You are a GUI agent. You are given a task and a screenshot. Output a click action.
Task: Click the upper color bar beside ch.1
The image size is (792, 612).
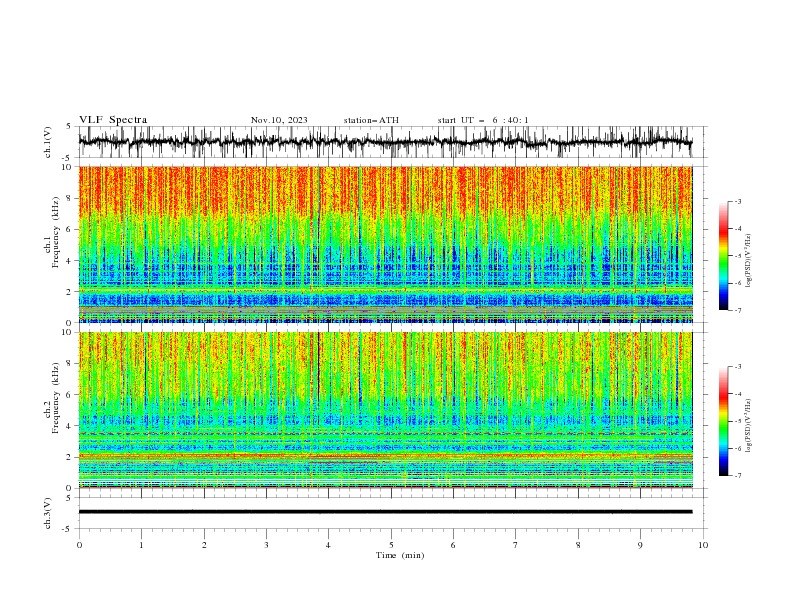coord(723,256)
